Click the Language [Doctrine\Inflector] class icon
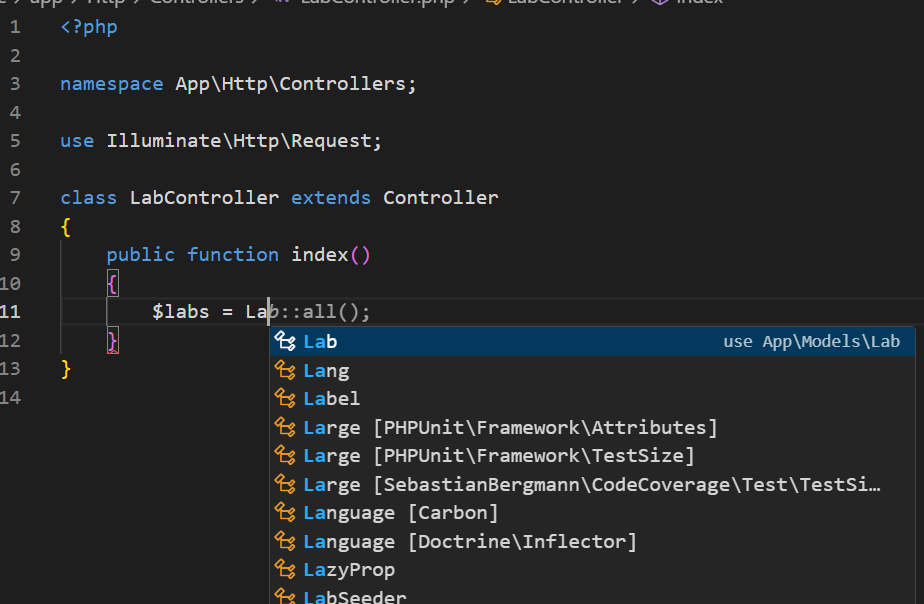The image size is (924, 604). click(285, 541)
